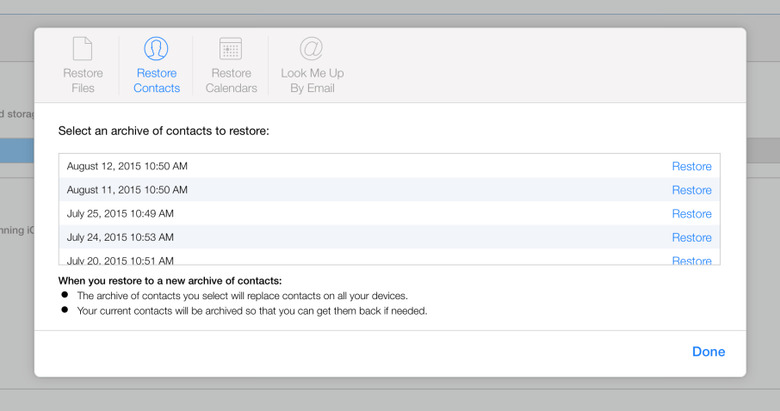
Task: Highlight the August 11, 2015 10:50 AM entry
Action: coord(127,190)
